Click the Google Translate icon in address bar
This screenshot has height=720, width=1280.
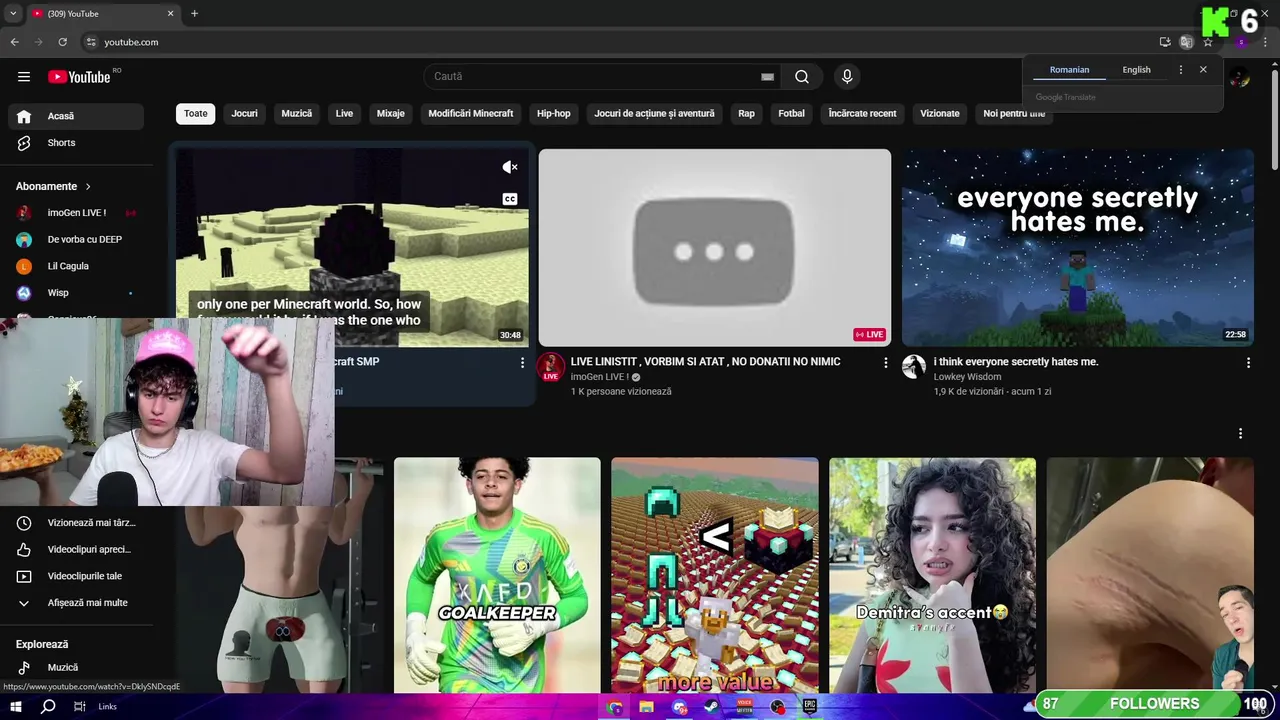pyautogui.click(x=1186, y=42)
